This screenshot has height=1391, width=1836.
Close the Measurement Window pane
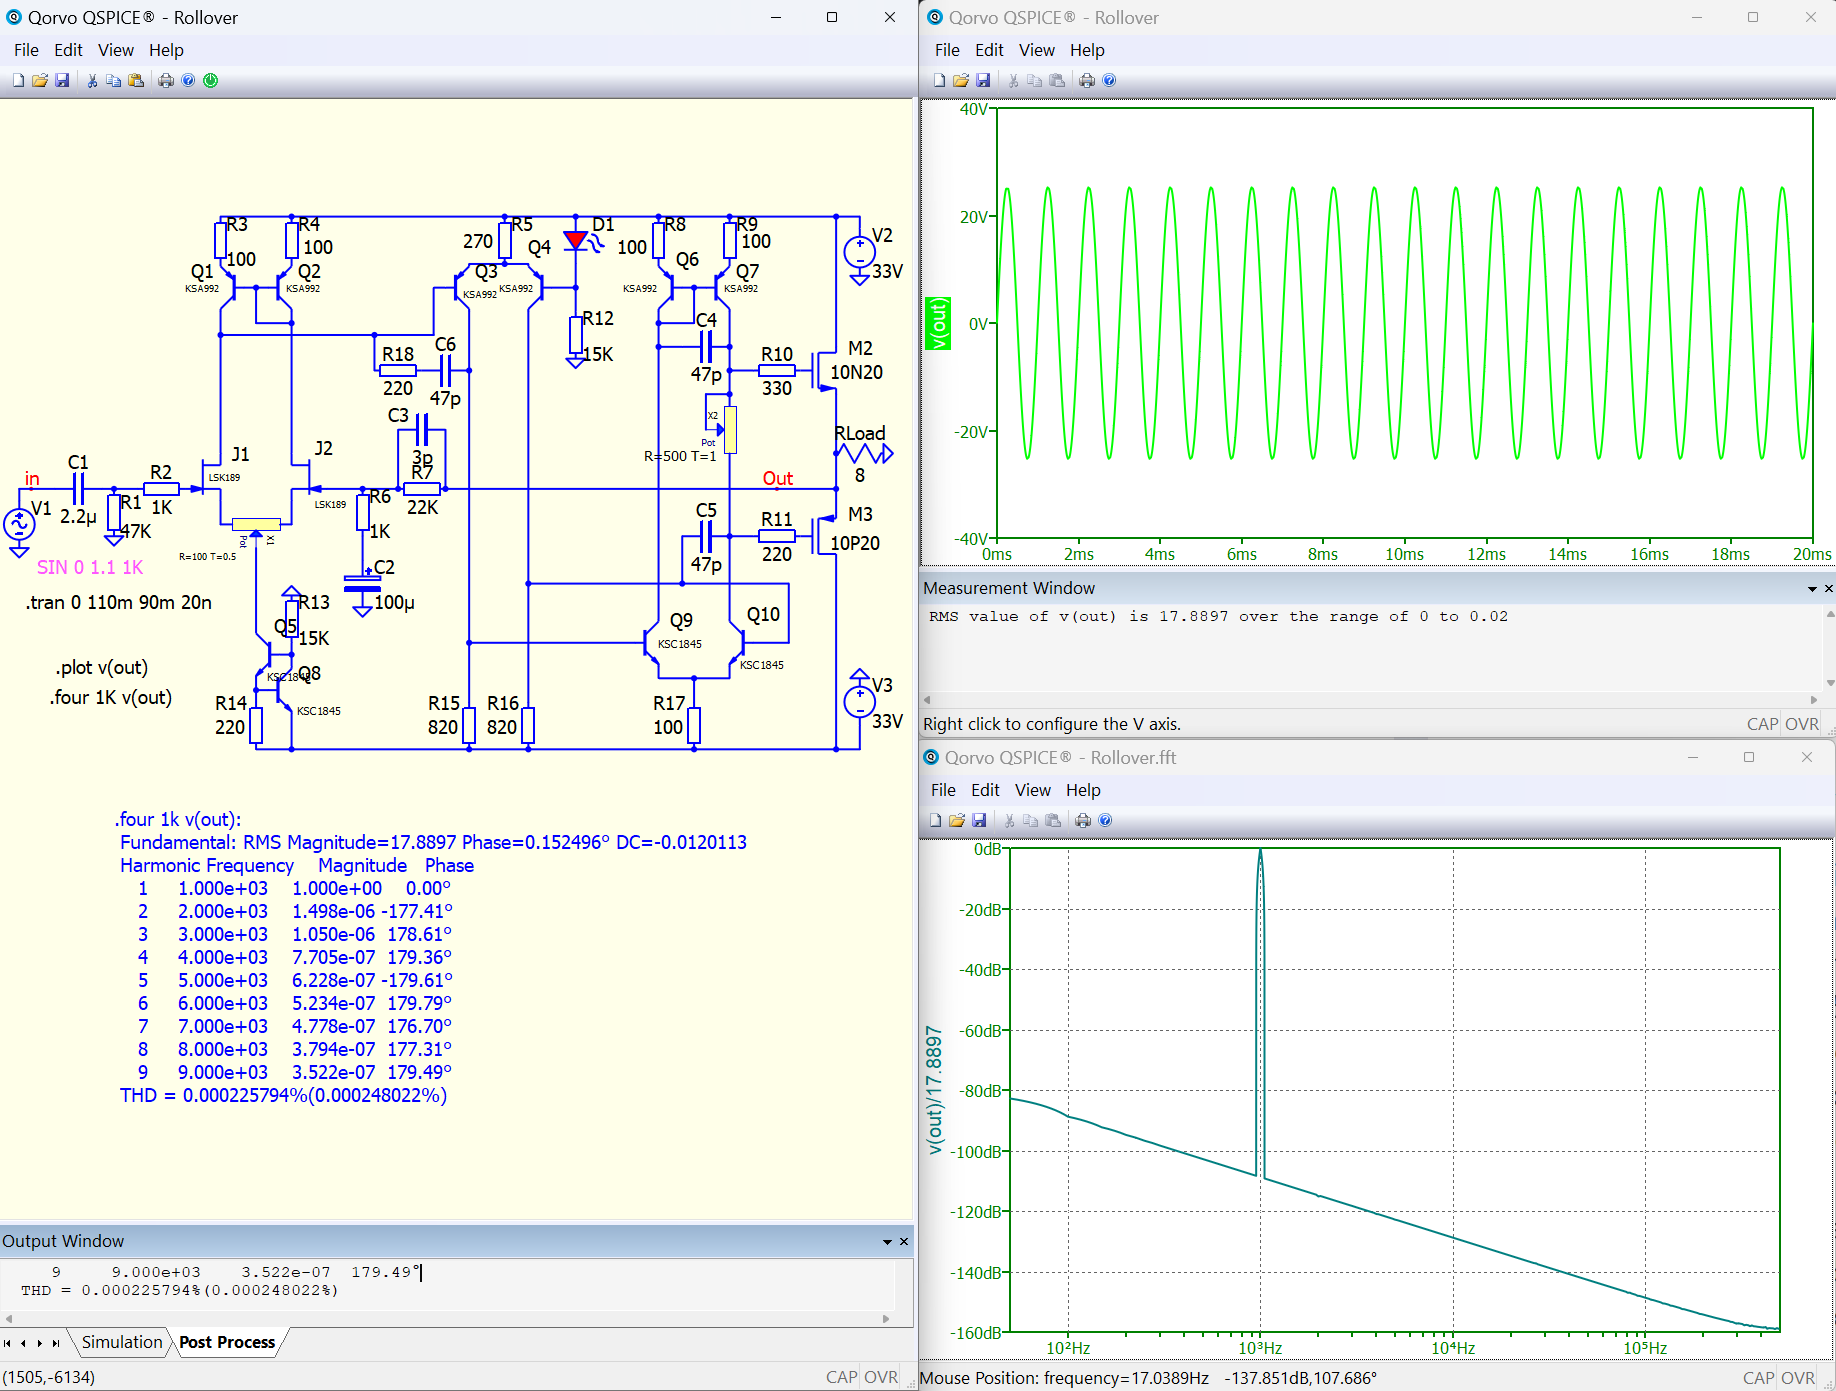tap(1829, 589)
